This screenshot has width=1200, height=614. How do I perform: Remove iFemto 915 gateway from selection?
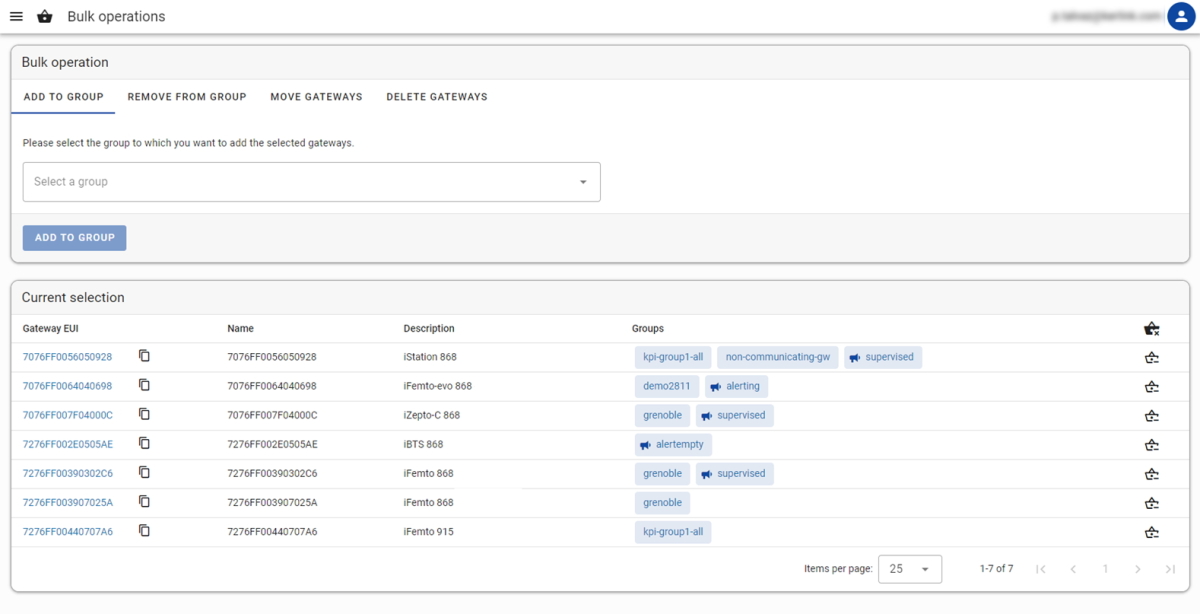tap(1151, 532)
